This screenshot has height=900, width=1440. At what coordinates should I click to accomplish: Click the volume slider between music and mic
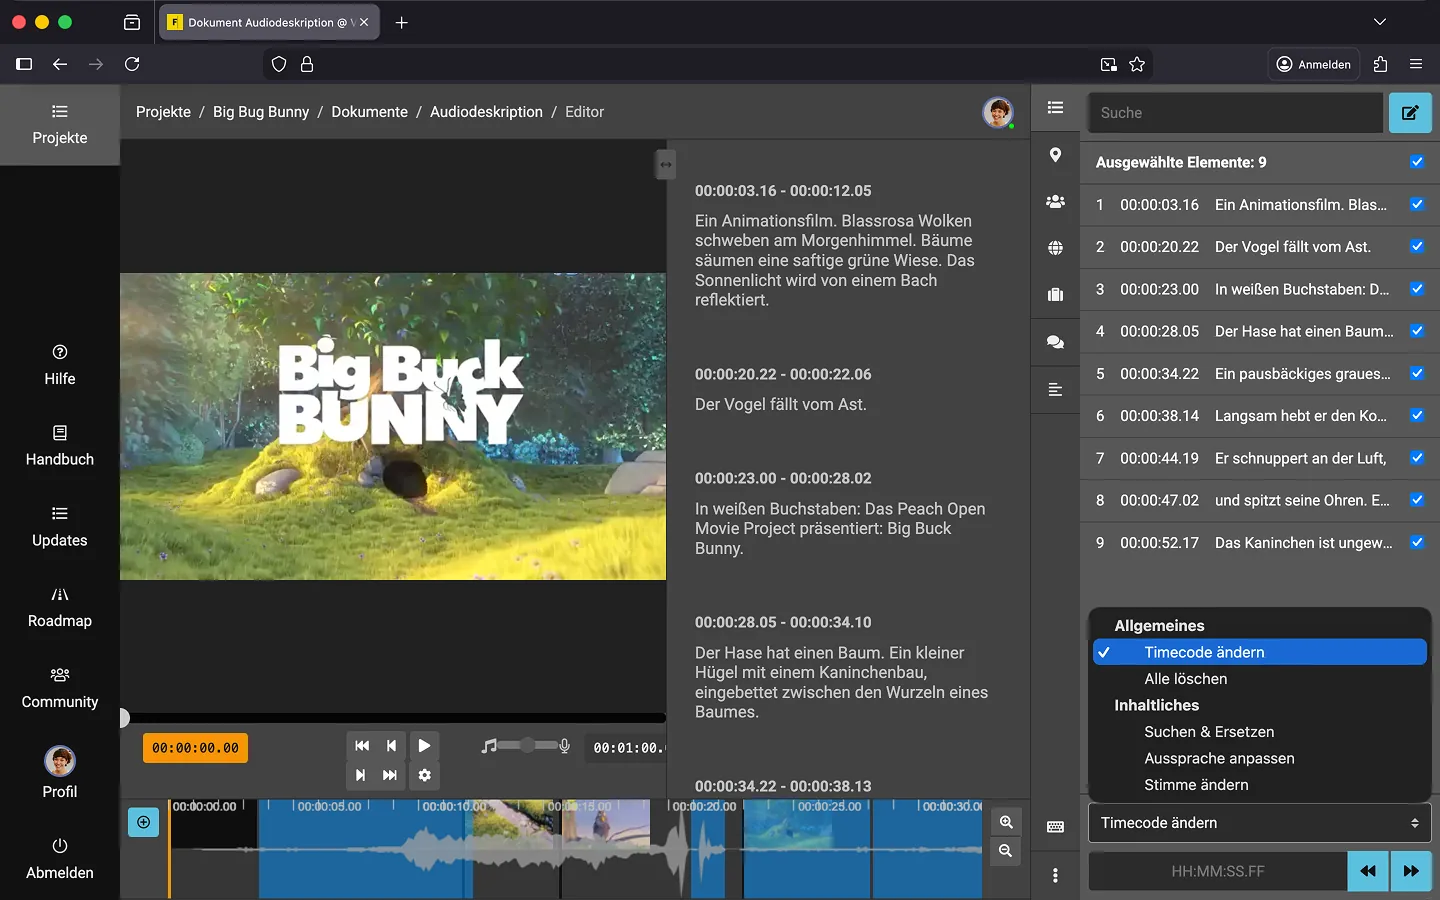[x=527, y=746]
